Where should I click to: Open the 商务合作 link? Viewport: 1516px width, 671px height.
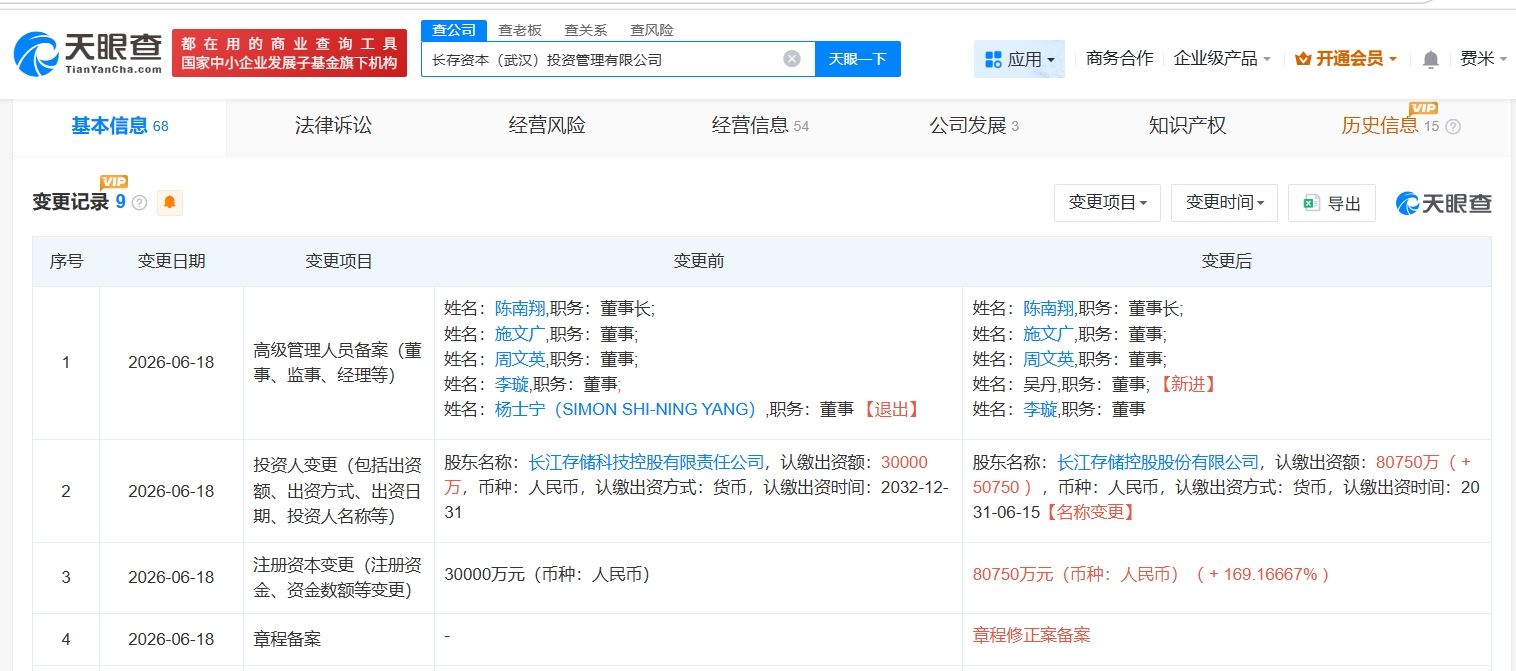[x=1119, y=59]
